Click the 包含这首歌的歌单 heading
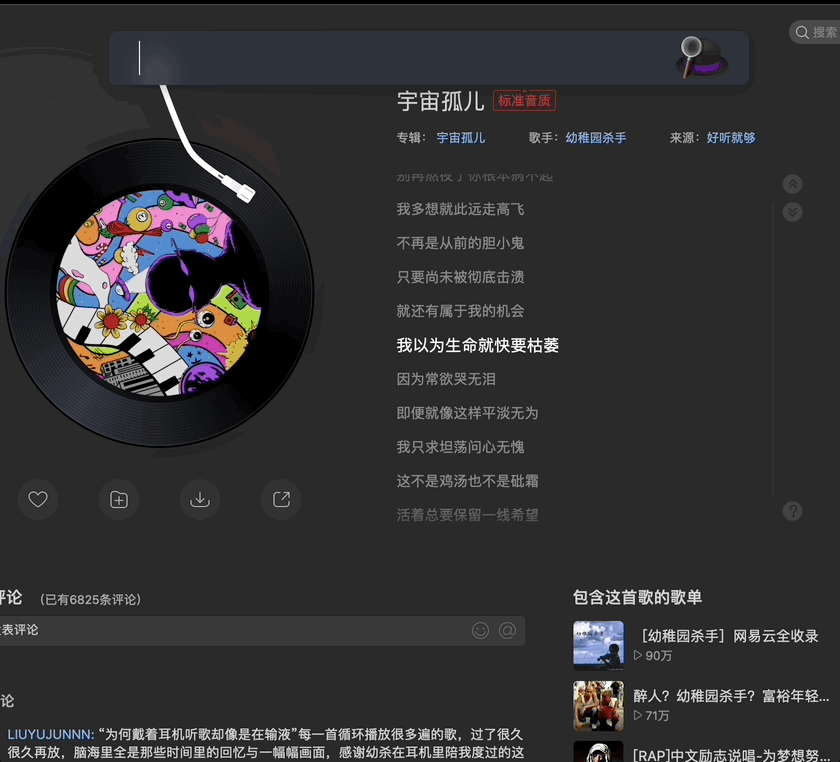Screen dimensions: 840x762 638,597
